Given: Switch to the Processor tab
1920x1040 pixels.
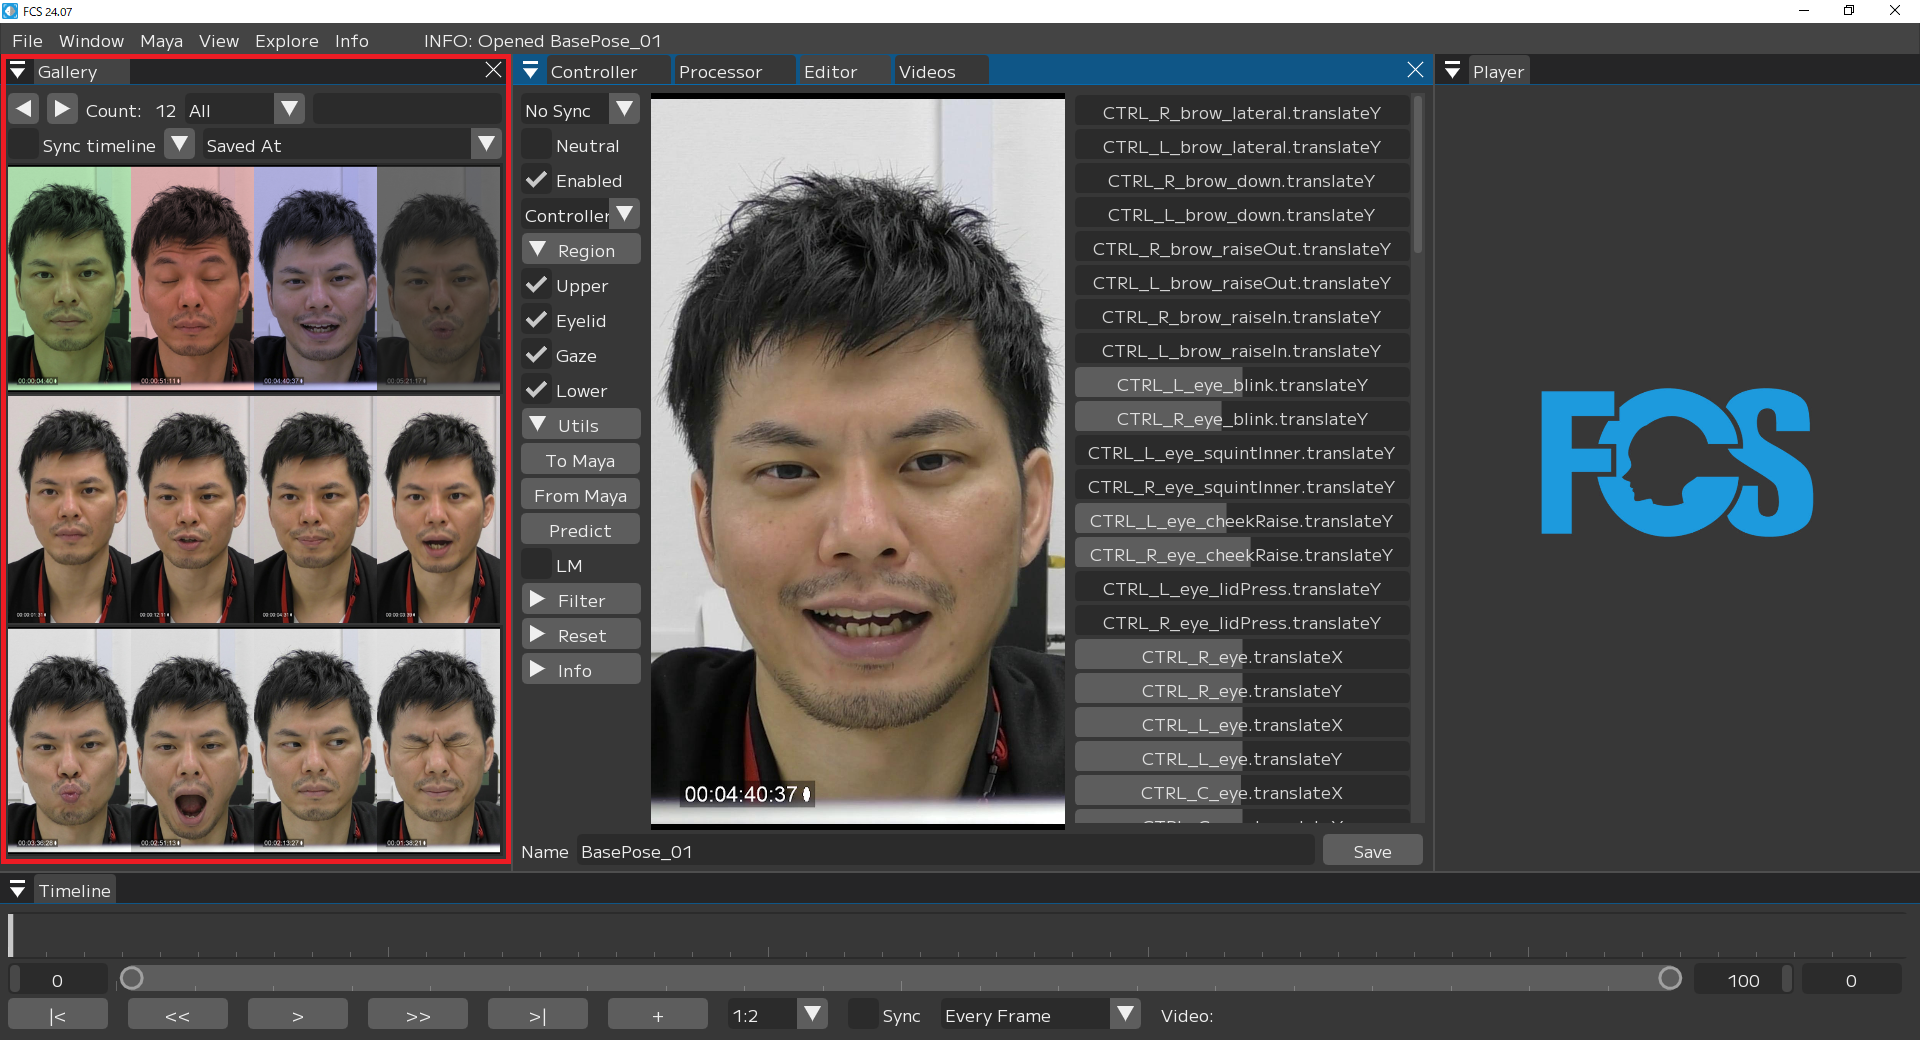Looking at the screenshot, I should point(720,71).
